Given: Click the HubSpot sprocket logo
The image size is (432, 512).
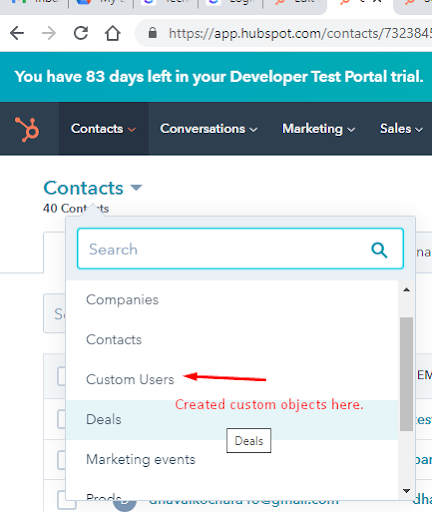Looking at the screenshot, I should tap(27, 129).
